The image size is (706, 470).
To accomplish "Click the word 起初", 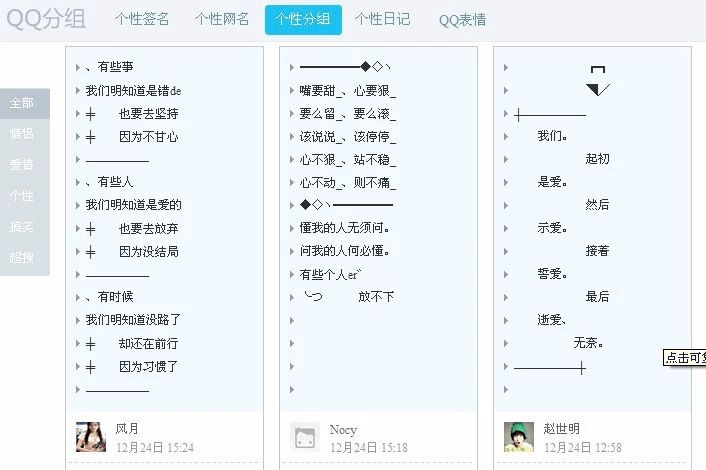I will (x=597, y=158).
